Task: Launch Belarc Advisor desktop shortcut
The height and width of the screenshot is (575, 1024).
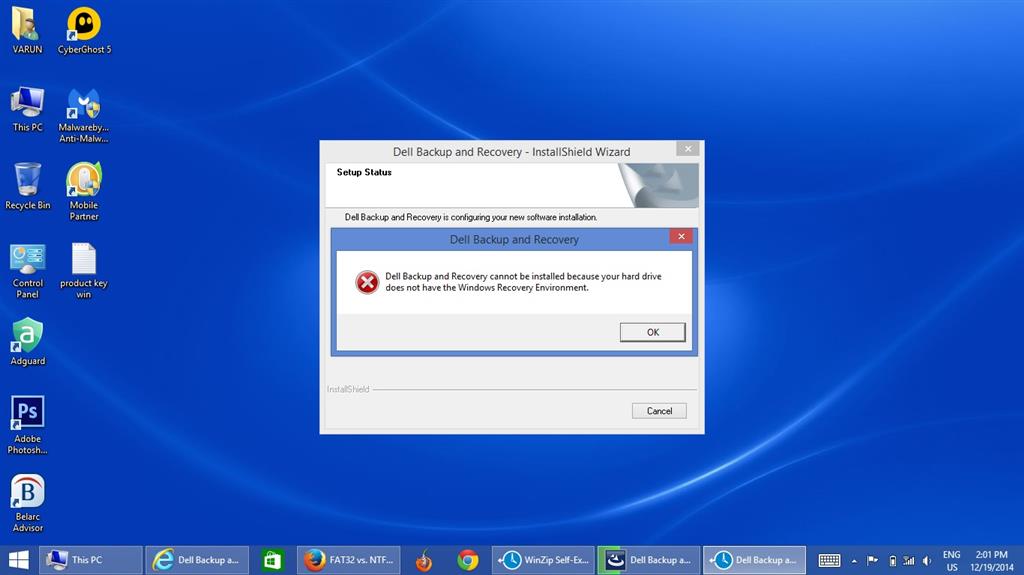Action: 27,503
